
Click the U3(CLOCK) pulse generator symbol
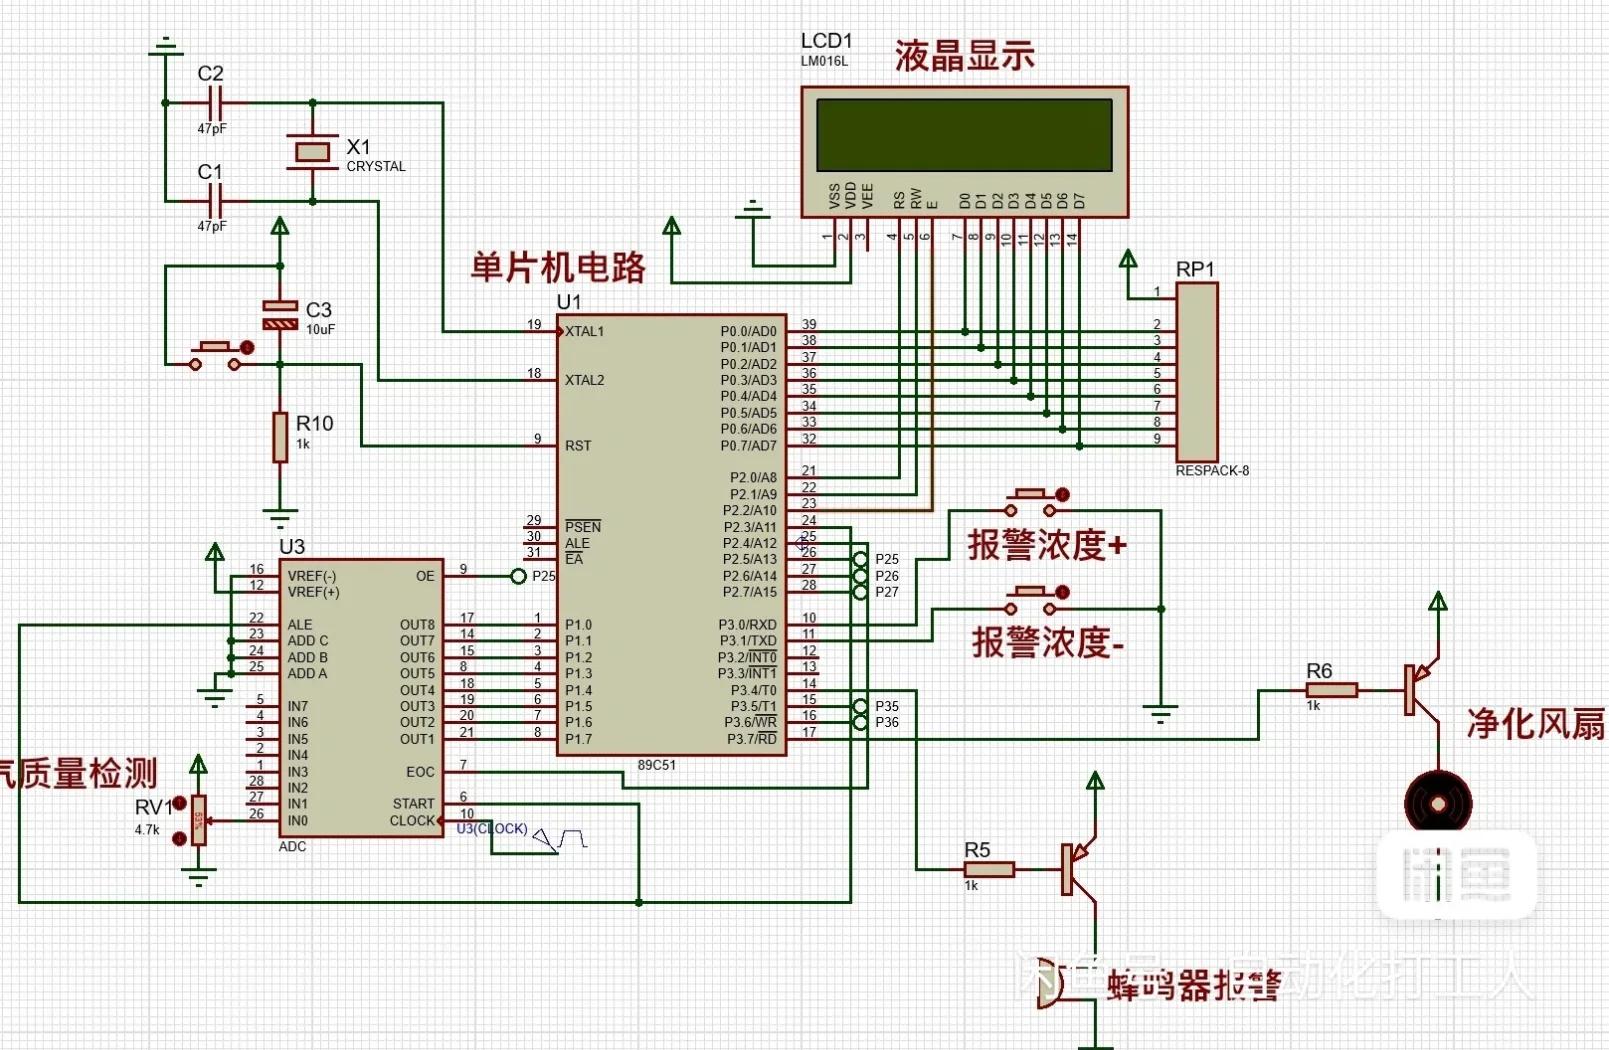tap(560, 839)
